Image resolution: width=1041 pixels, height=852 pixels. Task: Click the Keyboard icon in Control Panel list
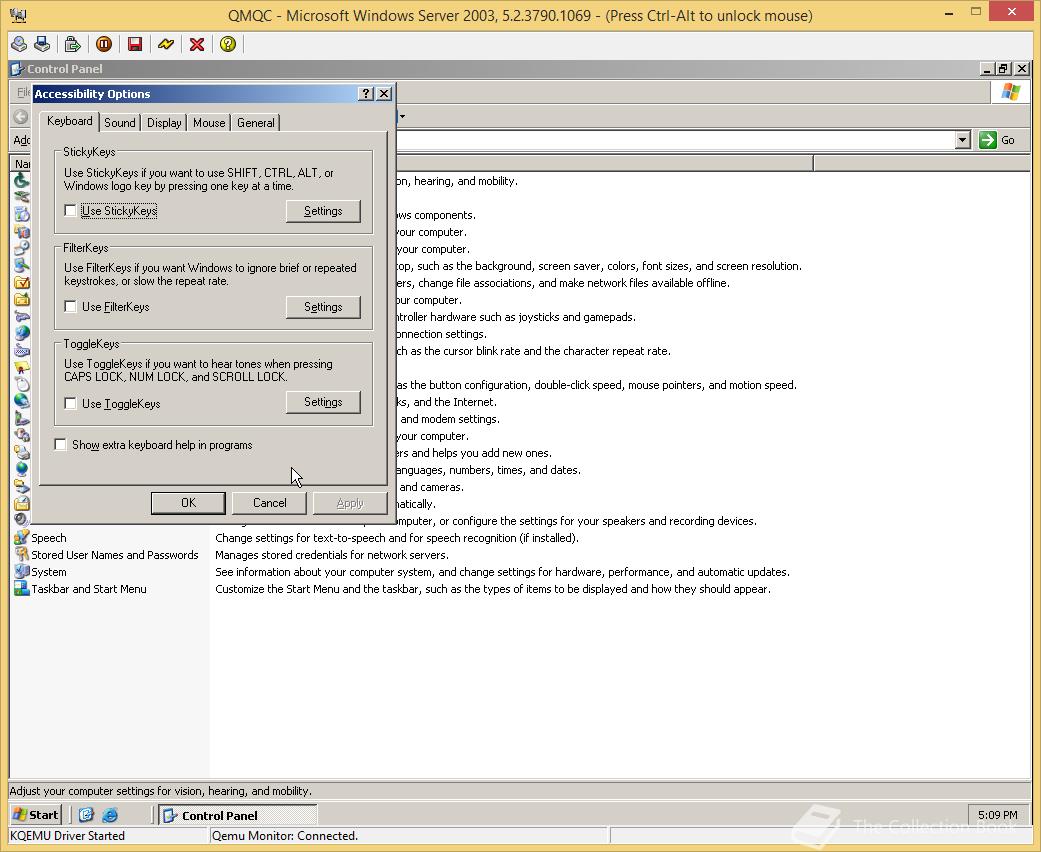coord(22,351)
